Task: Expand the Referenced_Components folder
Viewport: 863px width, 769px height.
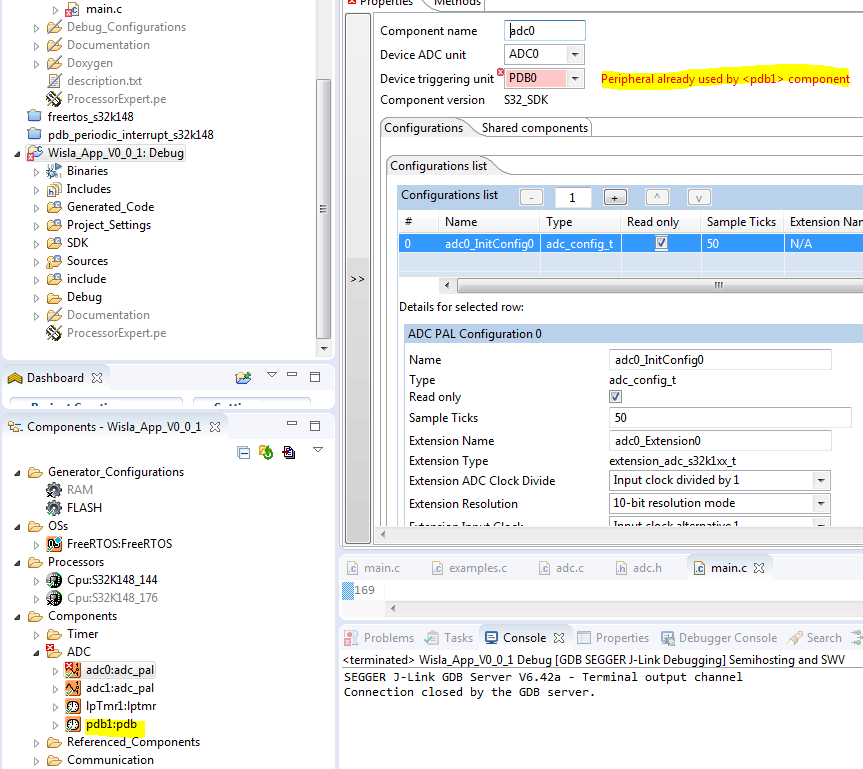Action: point(36,743)
